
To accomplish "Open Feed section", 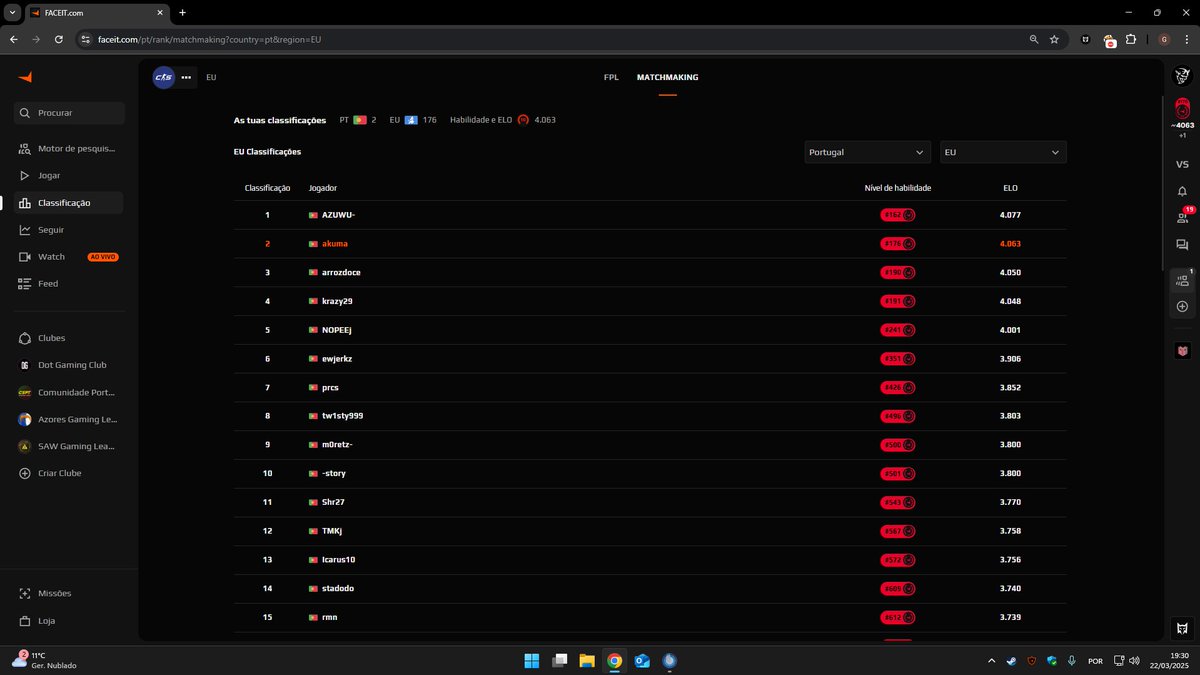I will click(x=40, y=284).
